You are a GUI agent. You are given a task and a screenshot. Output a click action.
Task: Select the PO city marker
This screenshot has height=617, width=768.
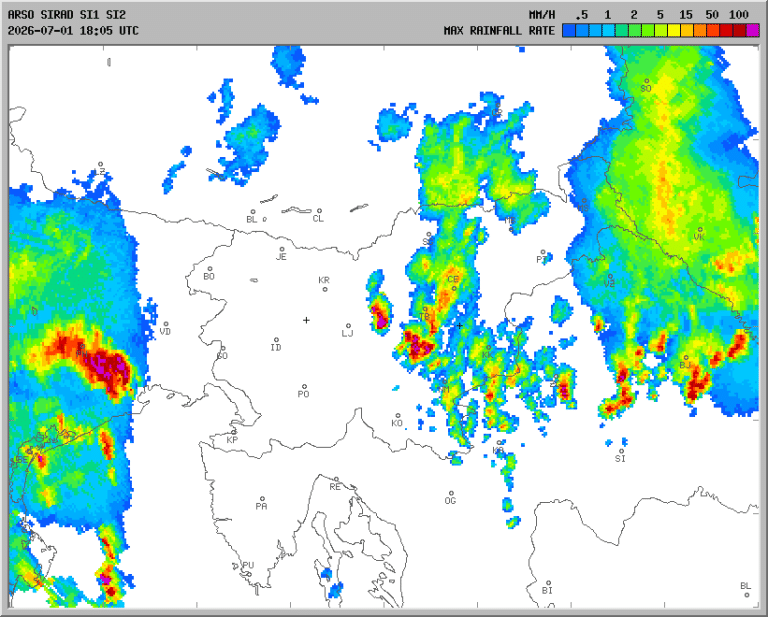(x=304, y=386)
